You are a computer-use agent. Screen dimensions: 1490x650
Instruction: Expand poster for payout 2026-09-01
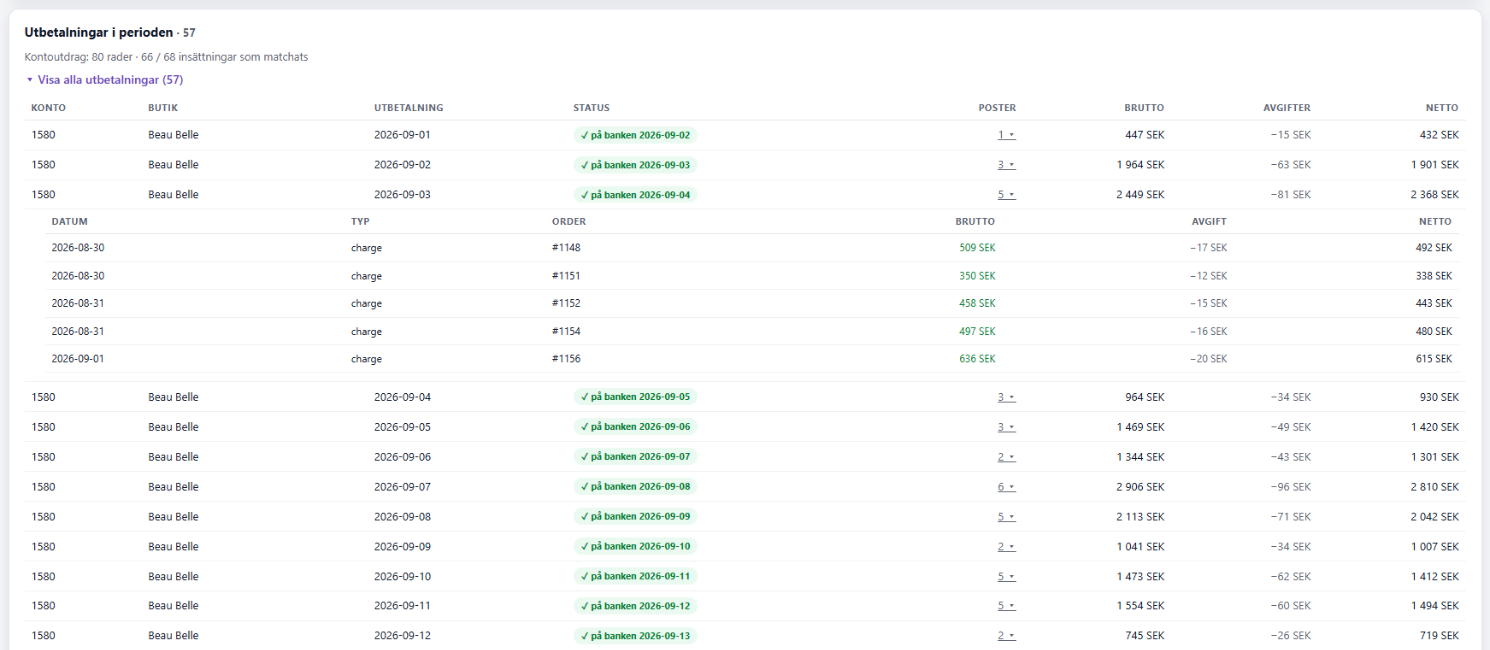1006,135
